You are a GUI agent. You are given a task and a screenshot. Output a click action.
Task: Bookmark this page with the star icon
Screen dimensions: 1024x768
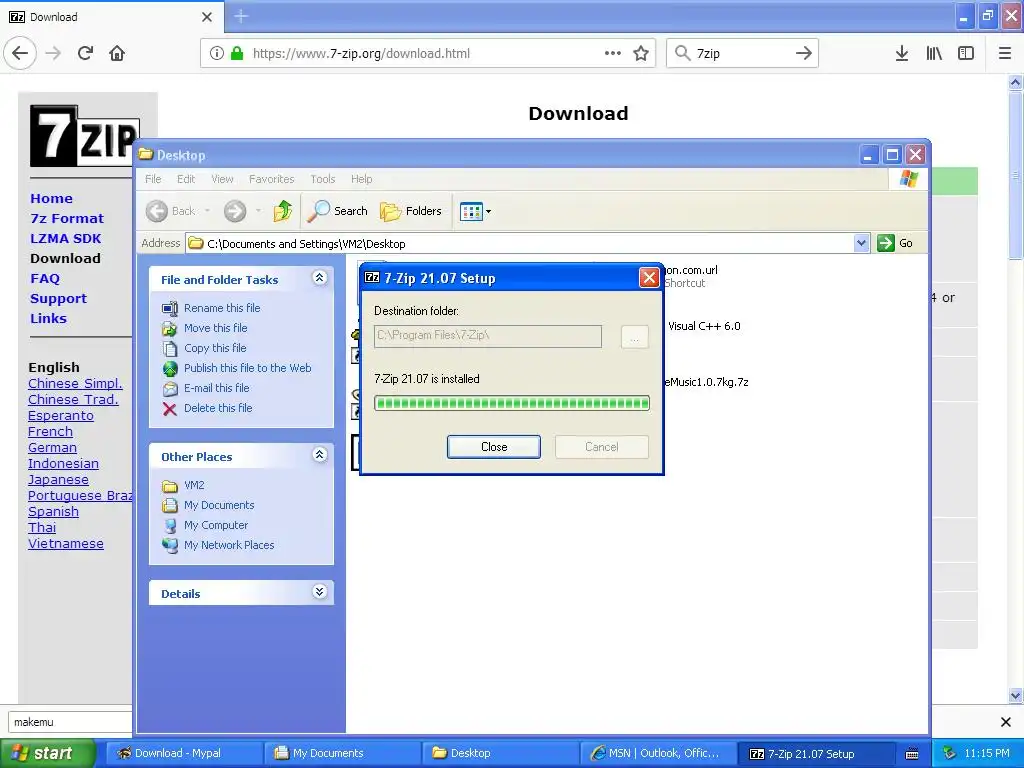(641, 53)
